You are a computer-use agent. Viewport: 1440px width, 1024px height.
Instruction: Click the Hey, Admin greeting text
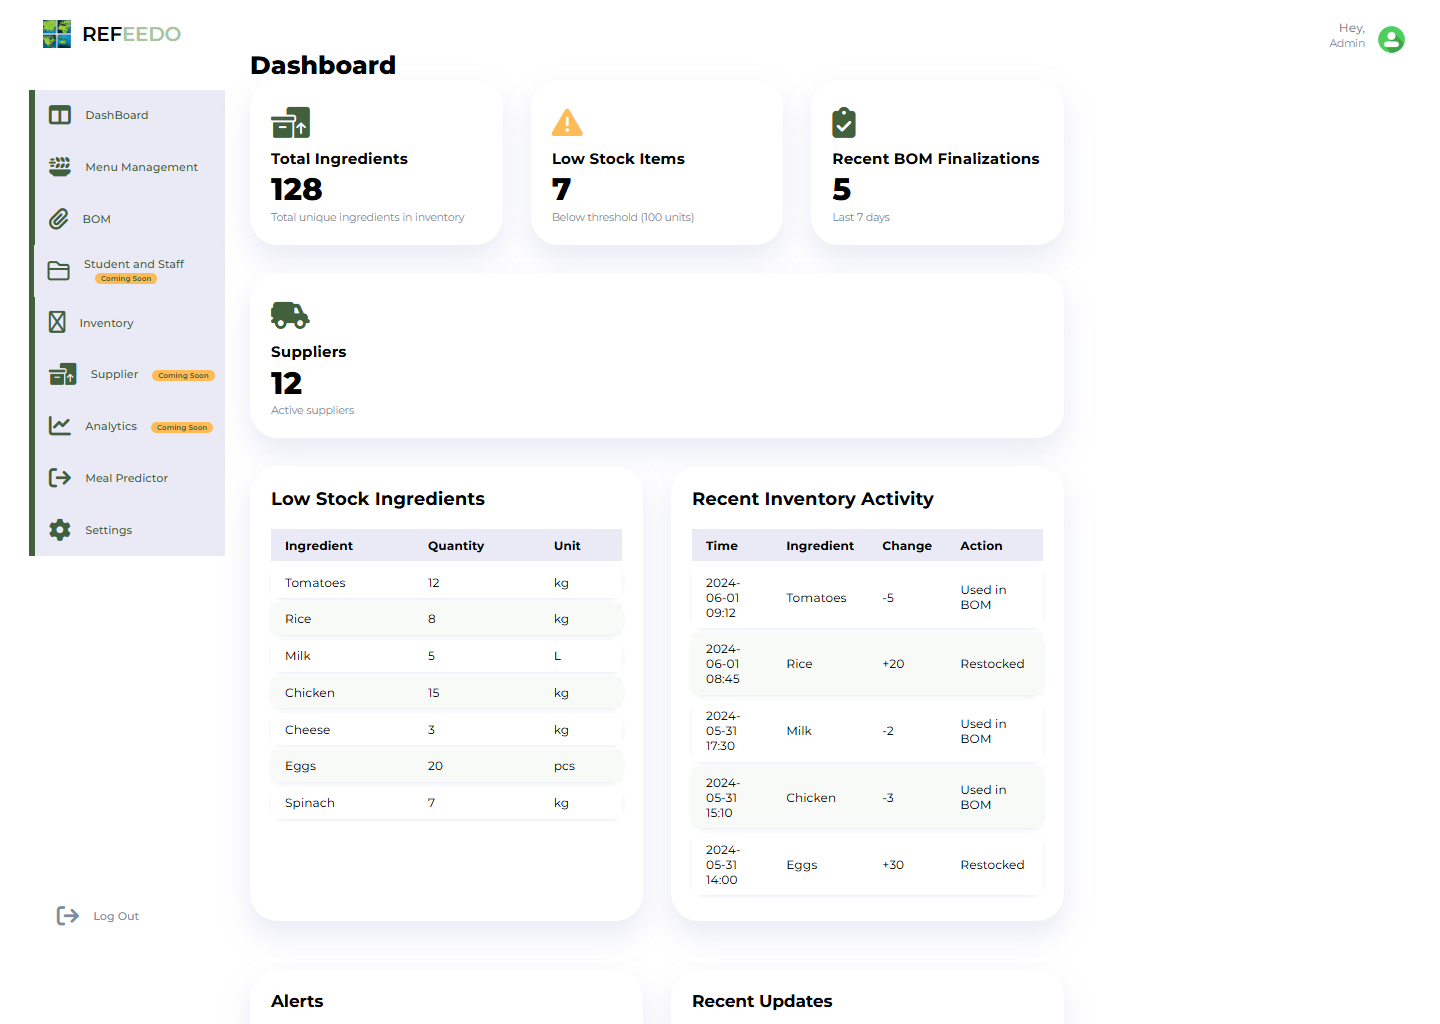[1347, 36]
